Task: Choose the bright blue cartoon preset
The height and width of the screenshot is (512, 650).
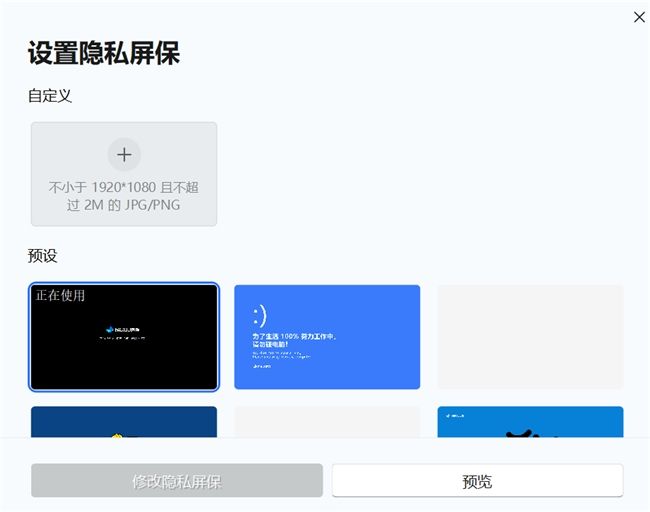Action: point(530,422)
